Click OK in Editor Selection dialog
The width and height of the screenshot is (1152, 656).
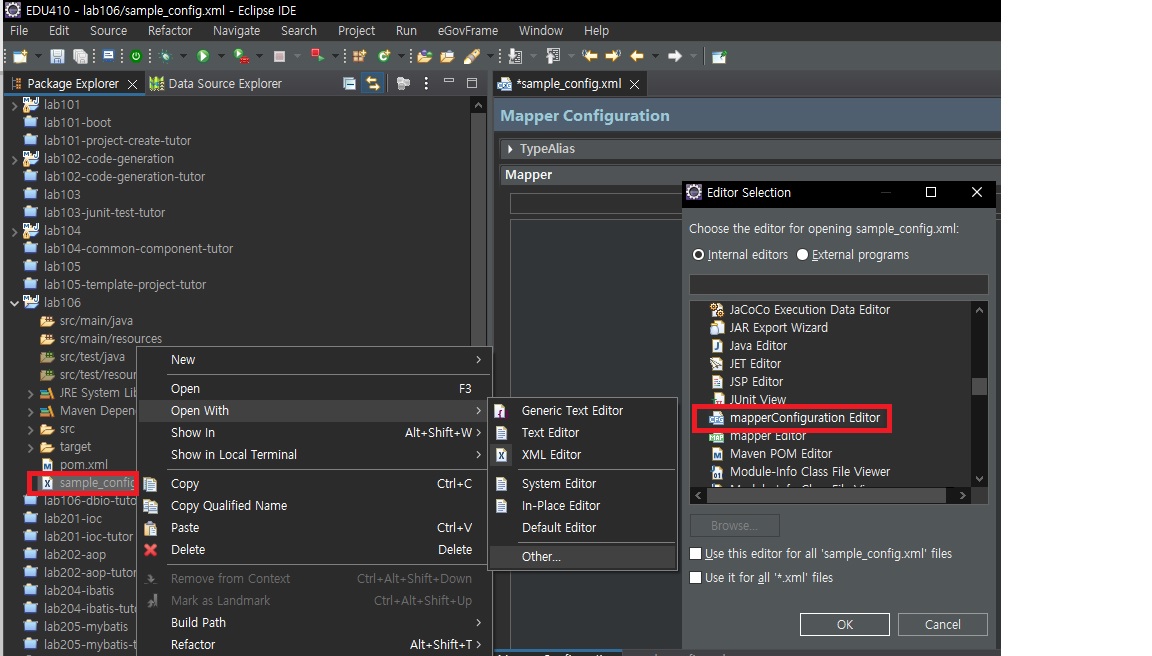click(x=844, y=624)
